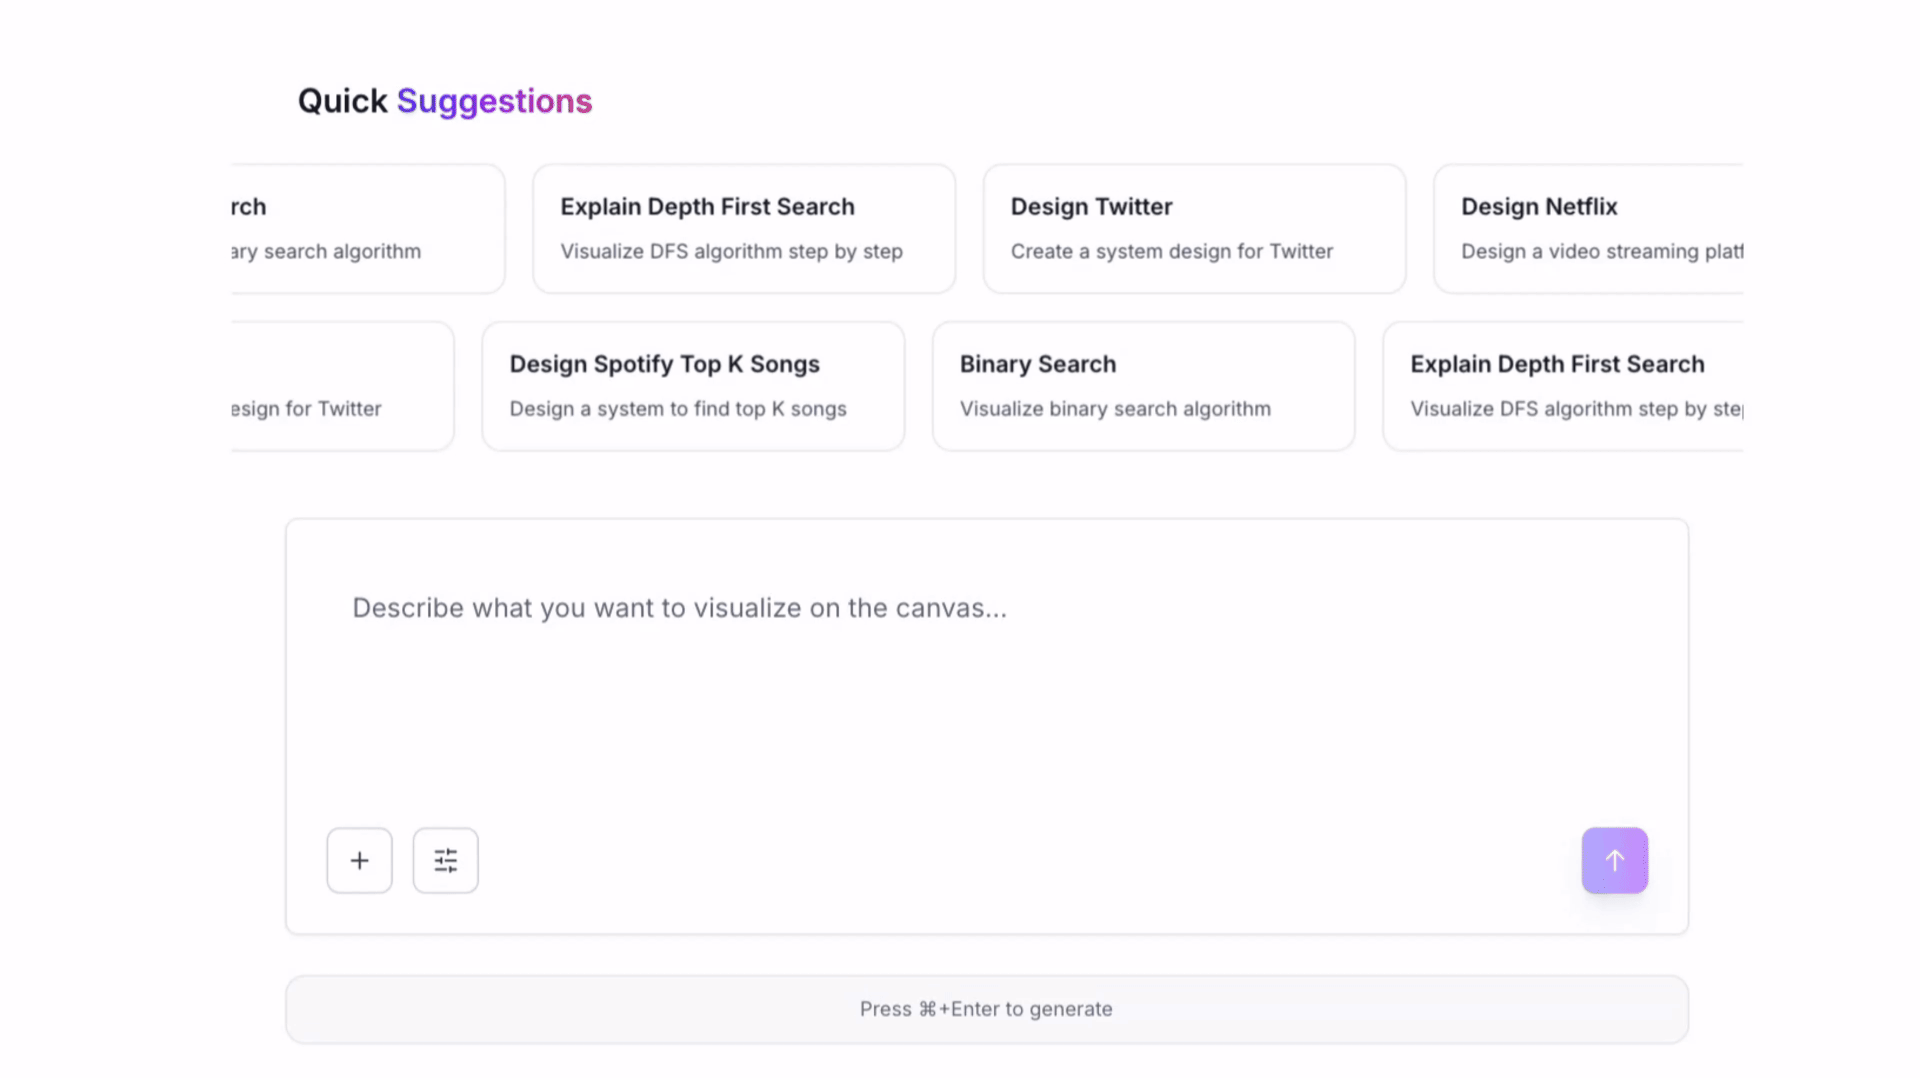This screenshot has width=1920, height=1080.
Task: Click Design a video streaming platform description
Action: pos(1601,251)
